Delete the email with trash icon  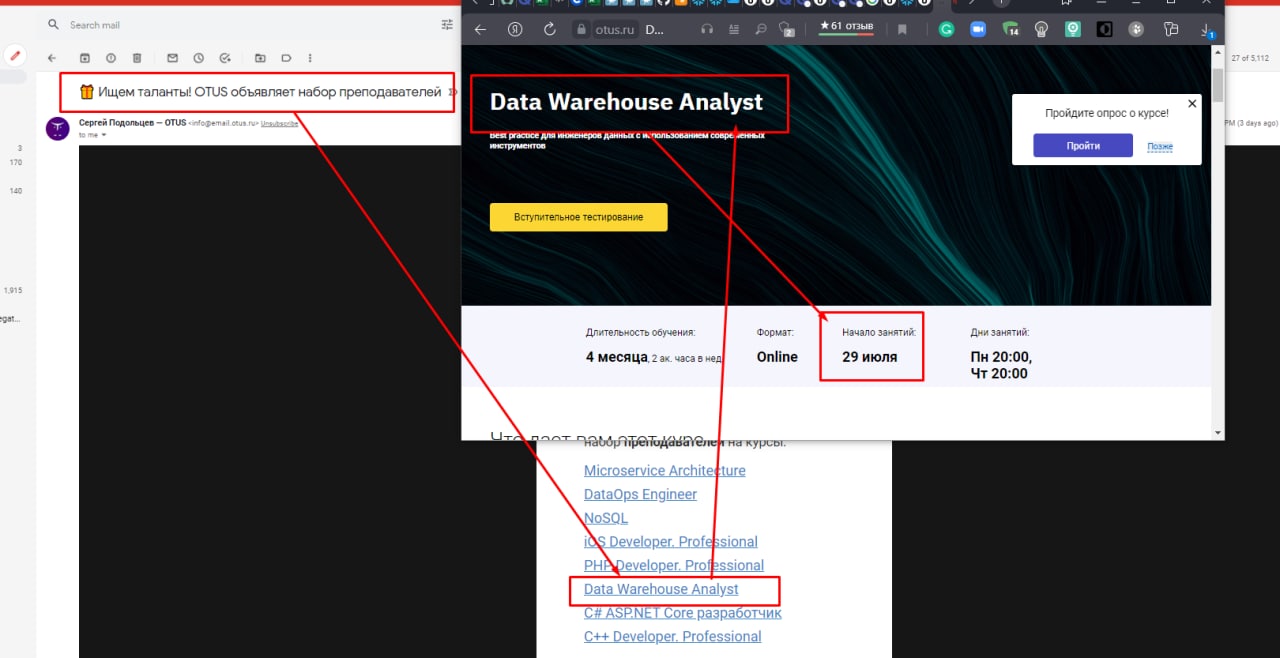[137, 58]
